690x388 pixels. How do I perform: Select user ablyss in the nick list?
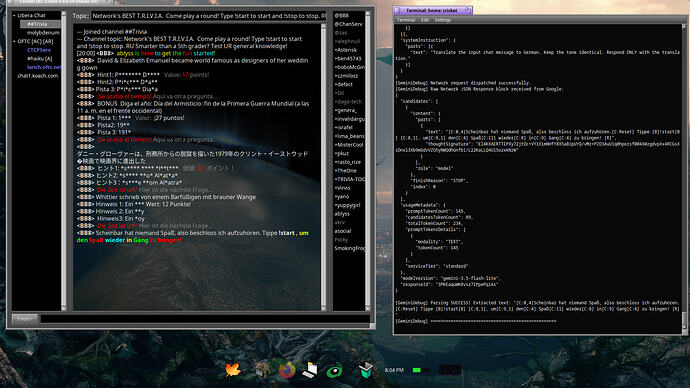(x=342, y=214)
